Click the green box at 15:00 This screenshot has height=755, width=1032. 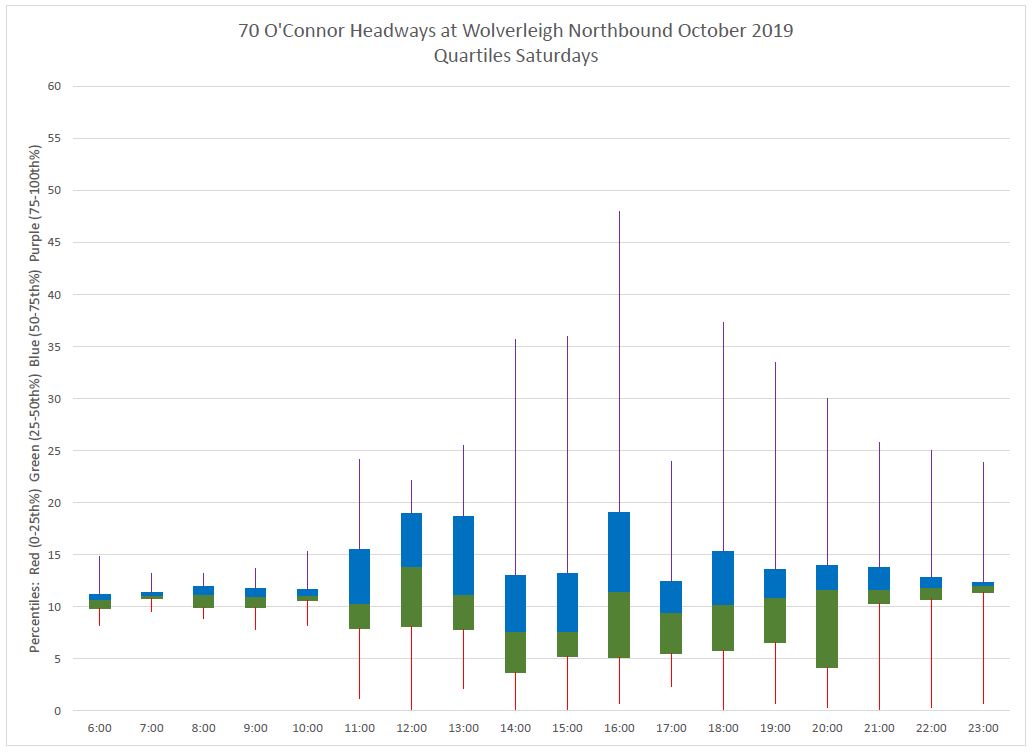(x=567, y=645)
